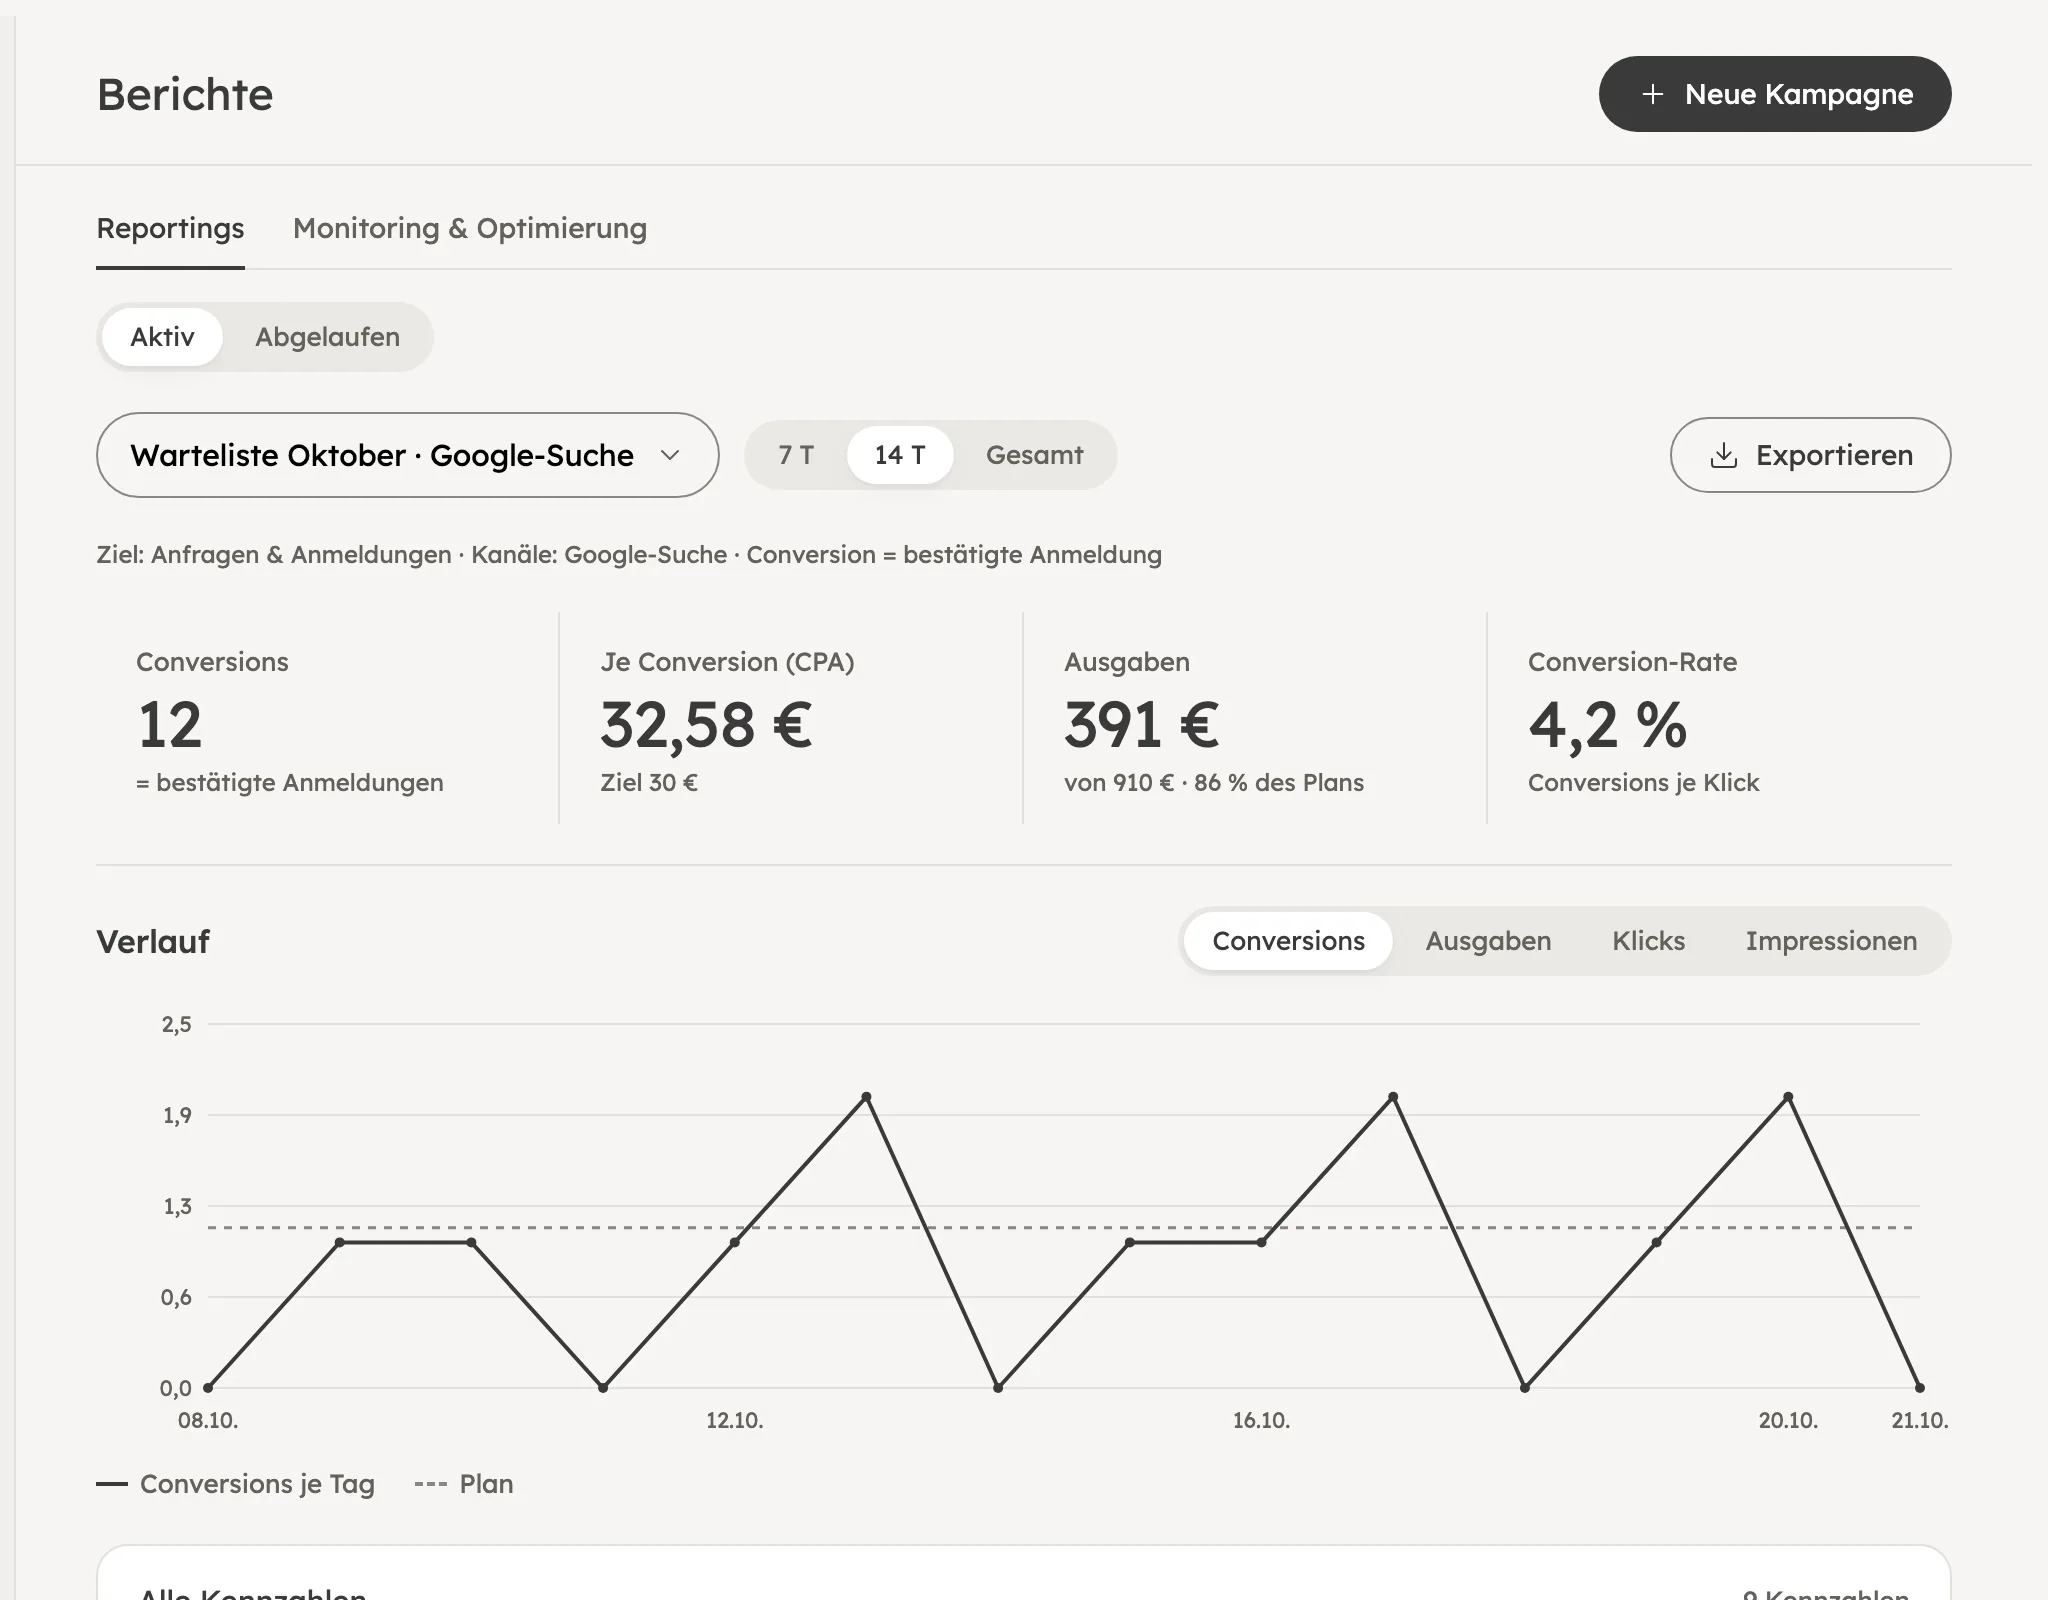Select the 14 T time range
This screenshot has height=1600, width=2048.
(900, 455)
